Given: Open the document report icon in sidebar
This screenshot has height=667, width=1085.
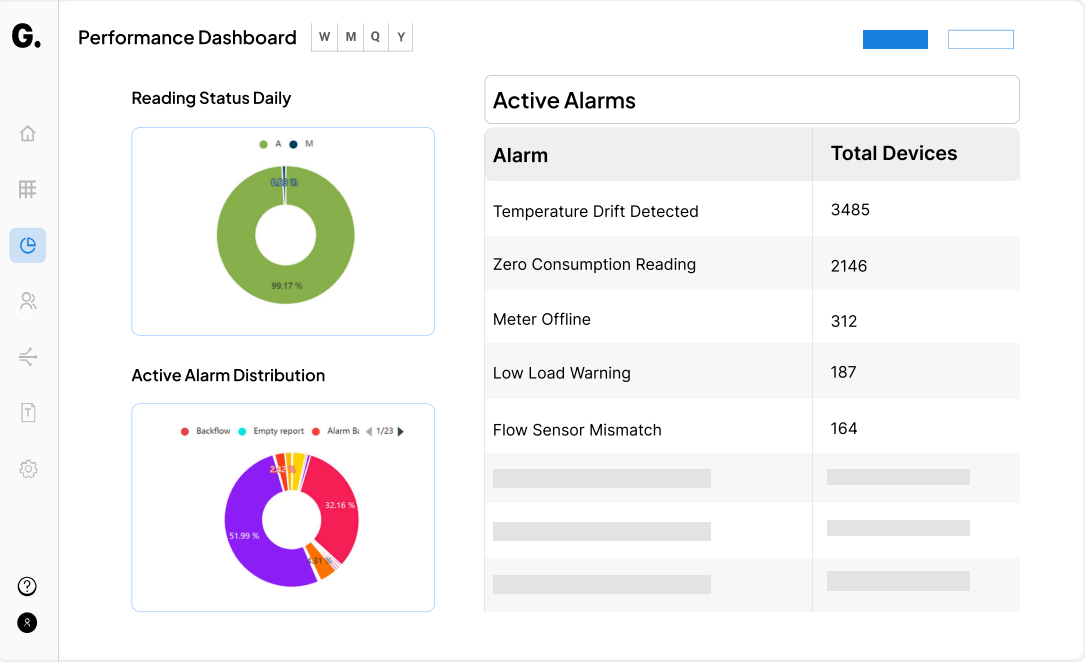Looking at the screenshot, I should 28,413.
